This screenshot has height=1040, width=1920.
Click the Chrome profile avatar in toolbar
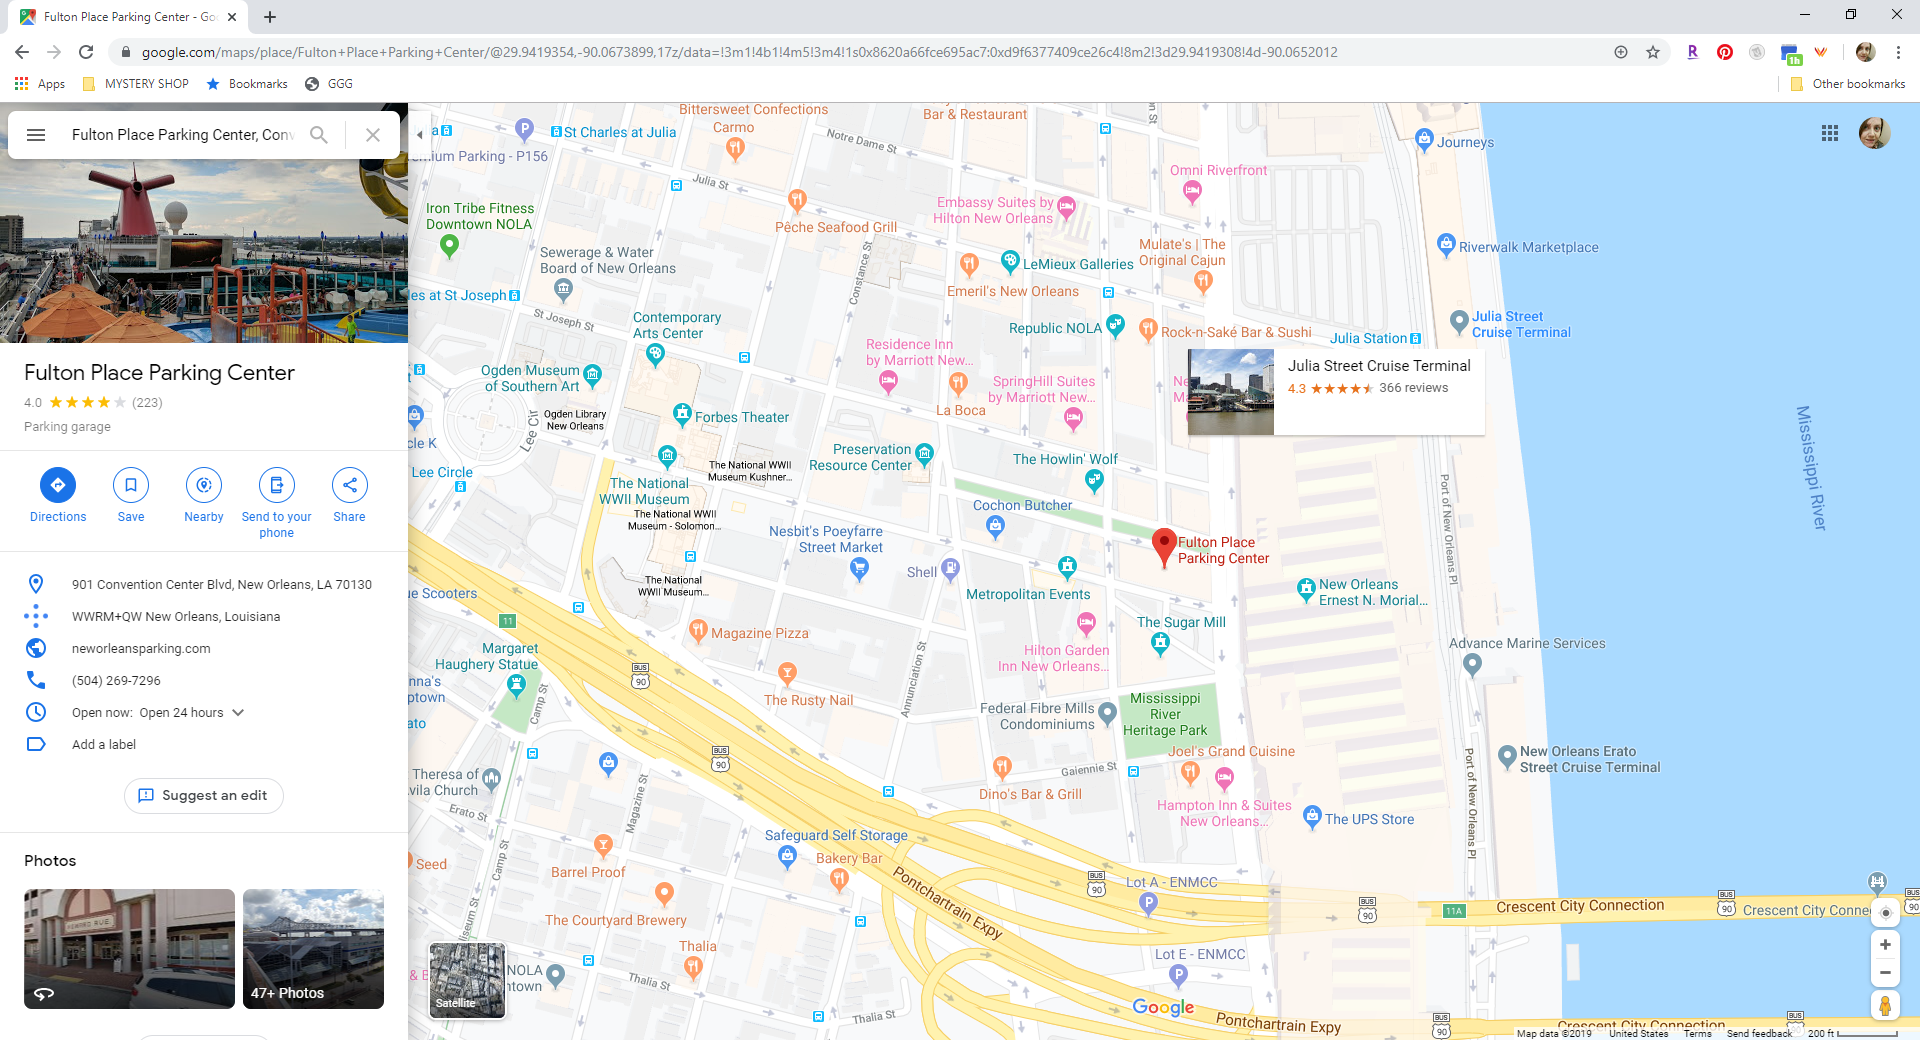pyautogui.click(x=1865, y=52)
